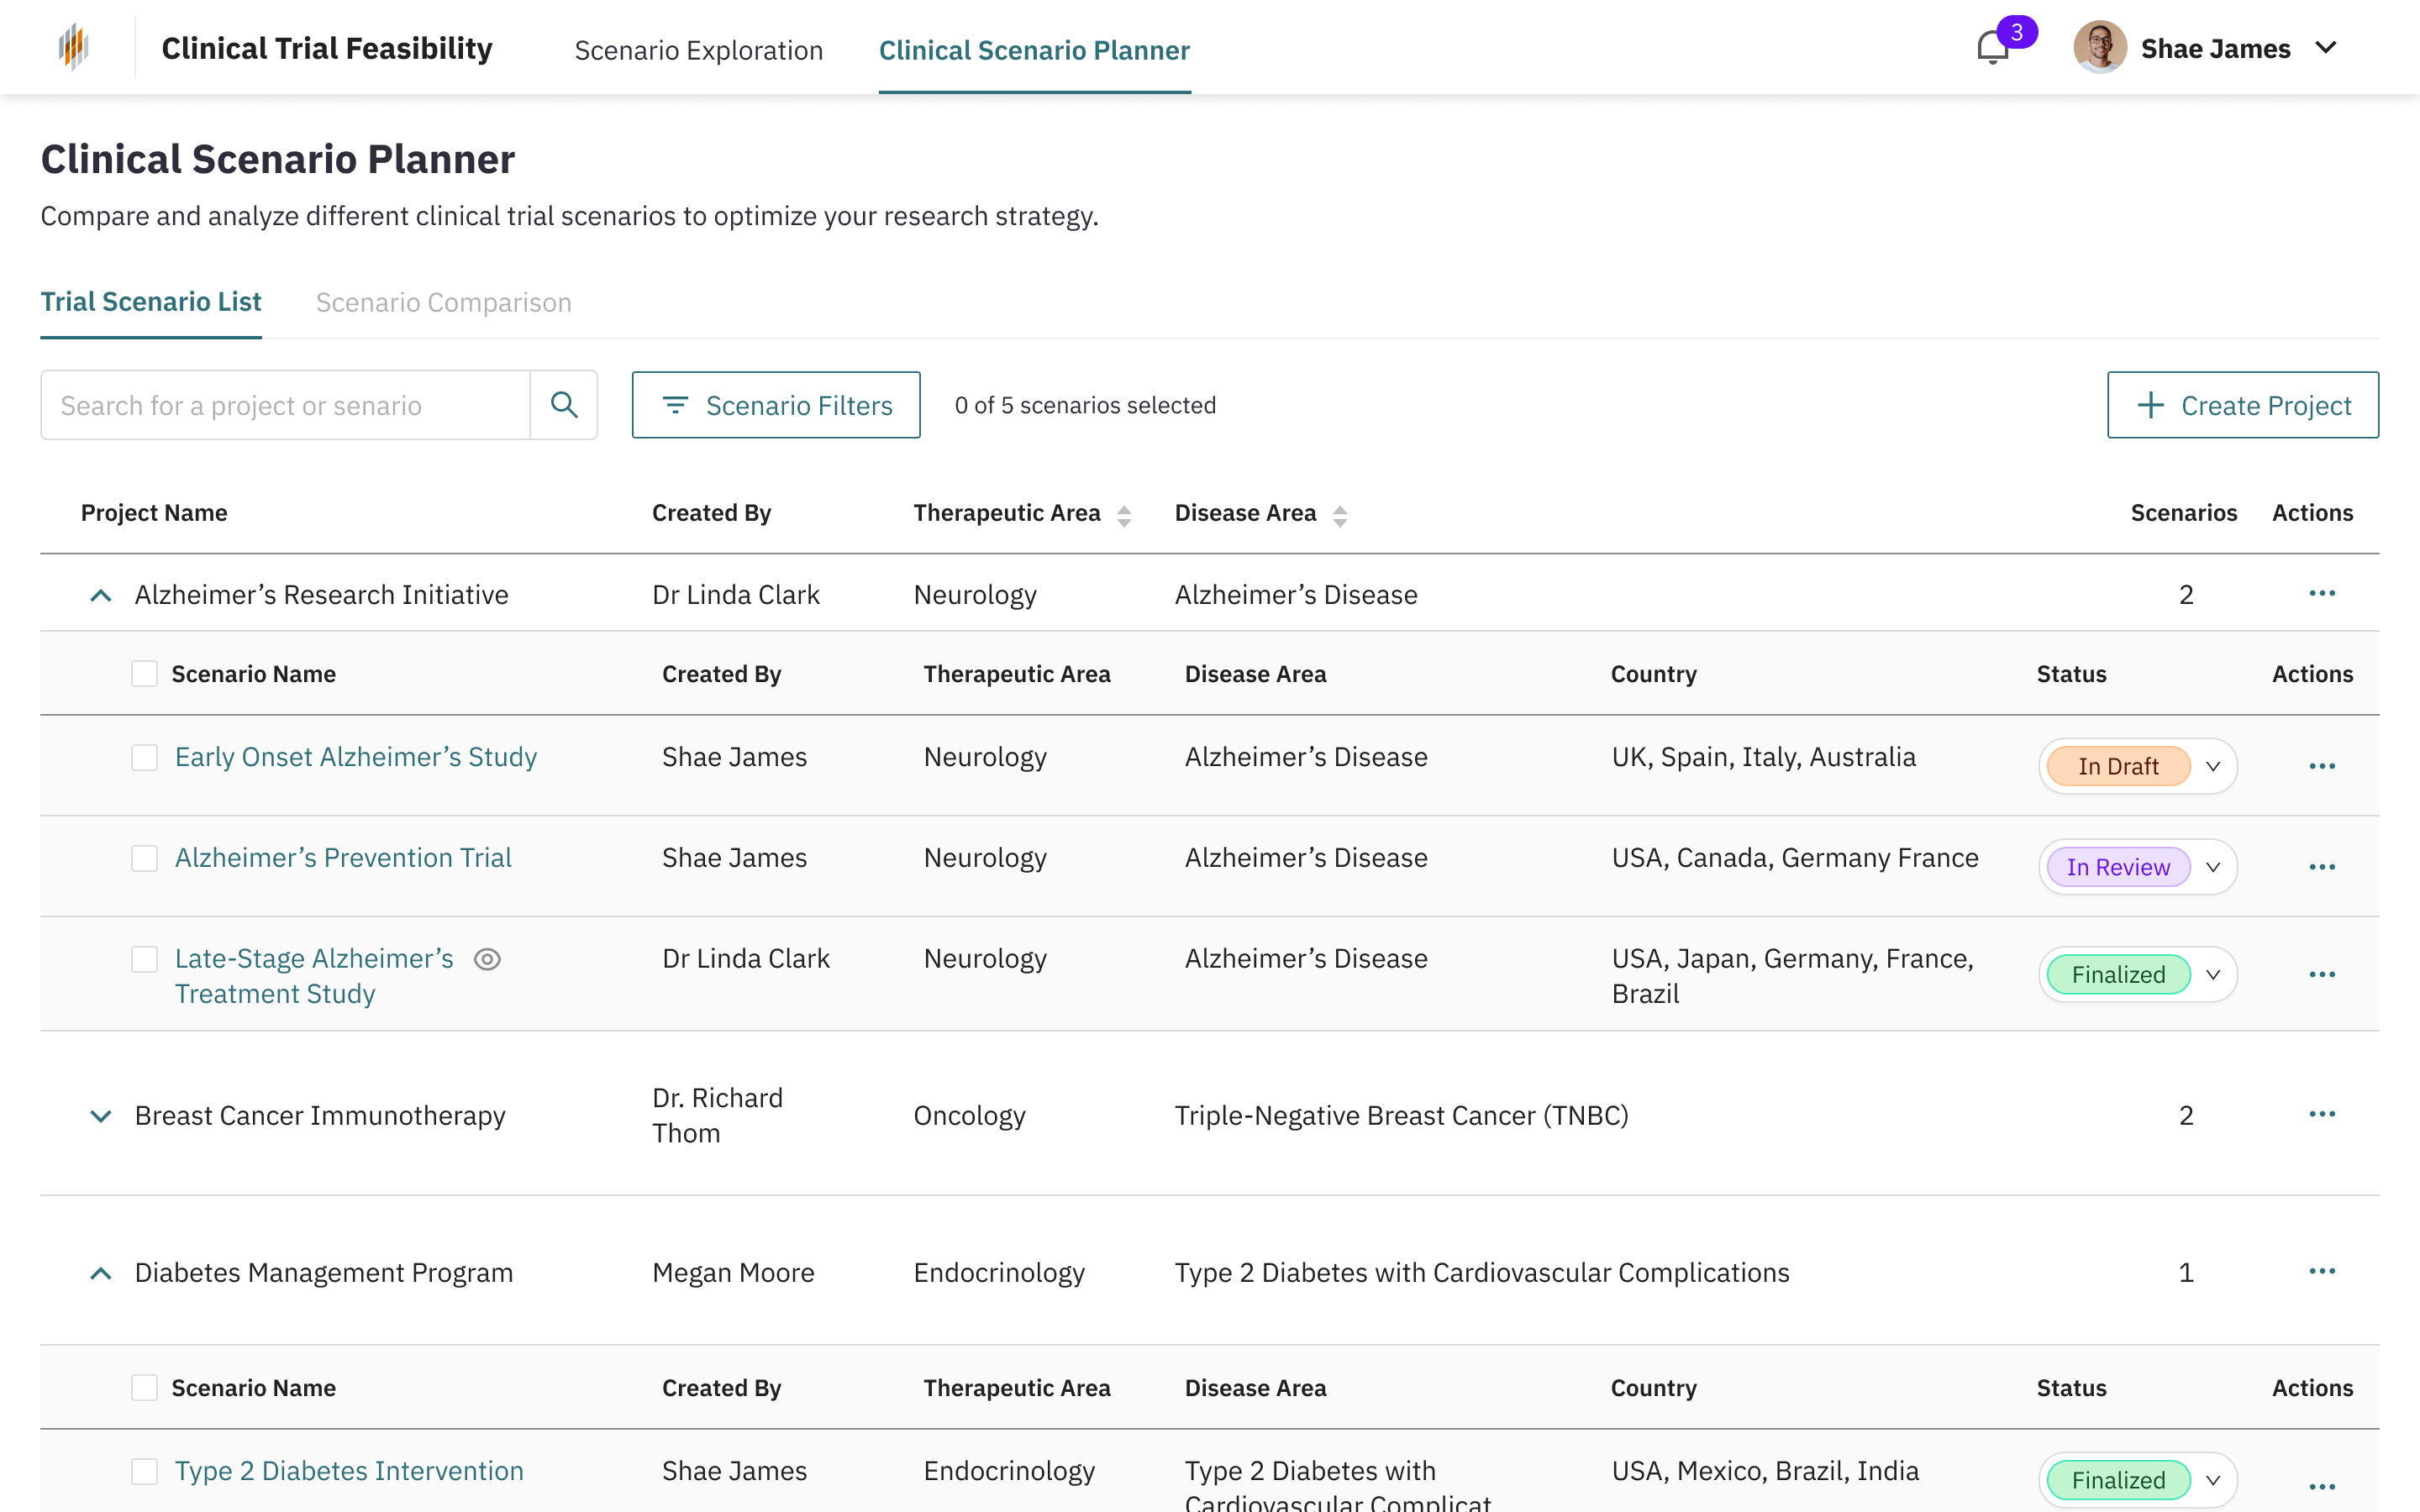The height and width of the screenshot is (1512, 2420).
Task: Expand the Breast Cancer Immunotherapy project
Action: (101, 1115)
